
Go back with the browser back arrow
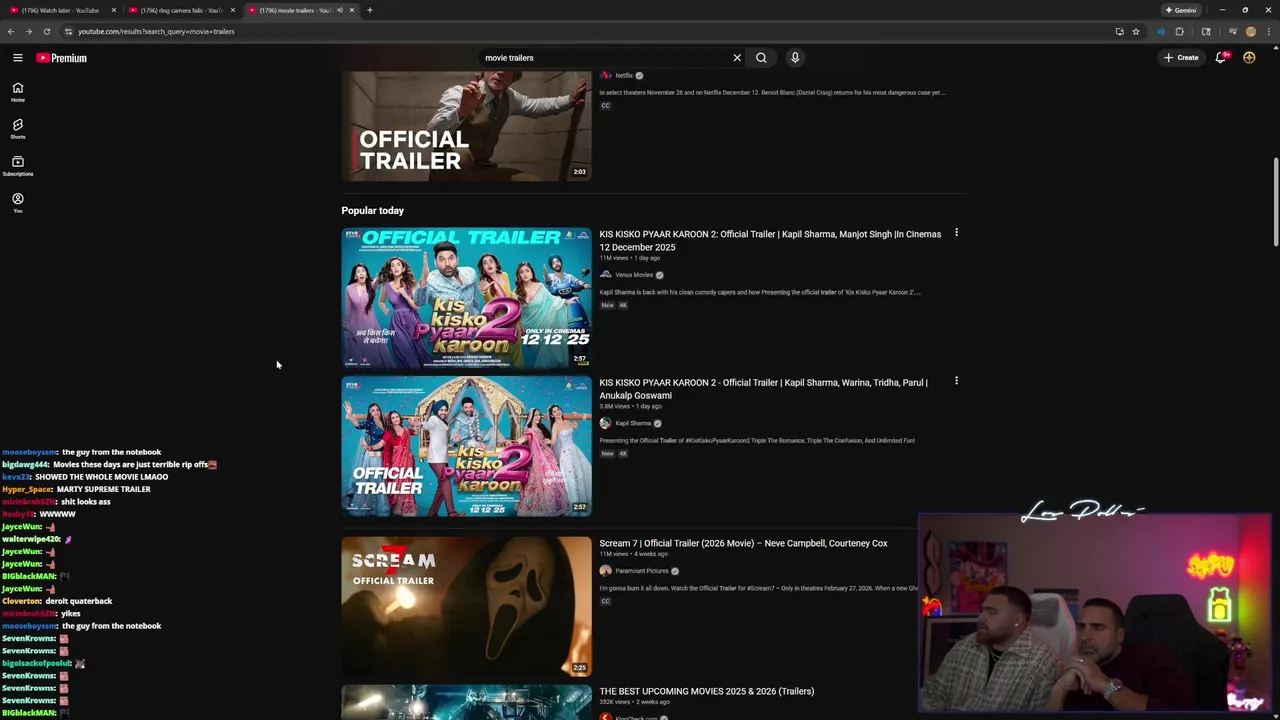pos(11,31)
